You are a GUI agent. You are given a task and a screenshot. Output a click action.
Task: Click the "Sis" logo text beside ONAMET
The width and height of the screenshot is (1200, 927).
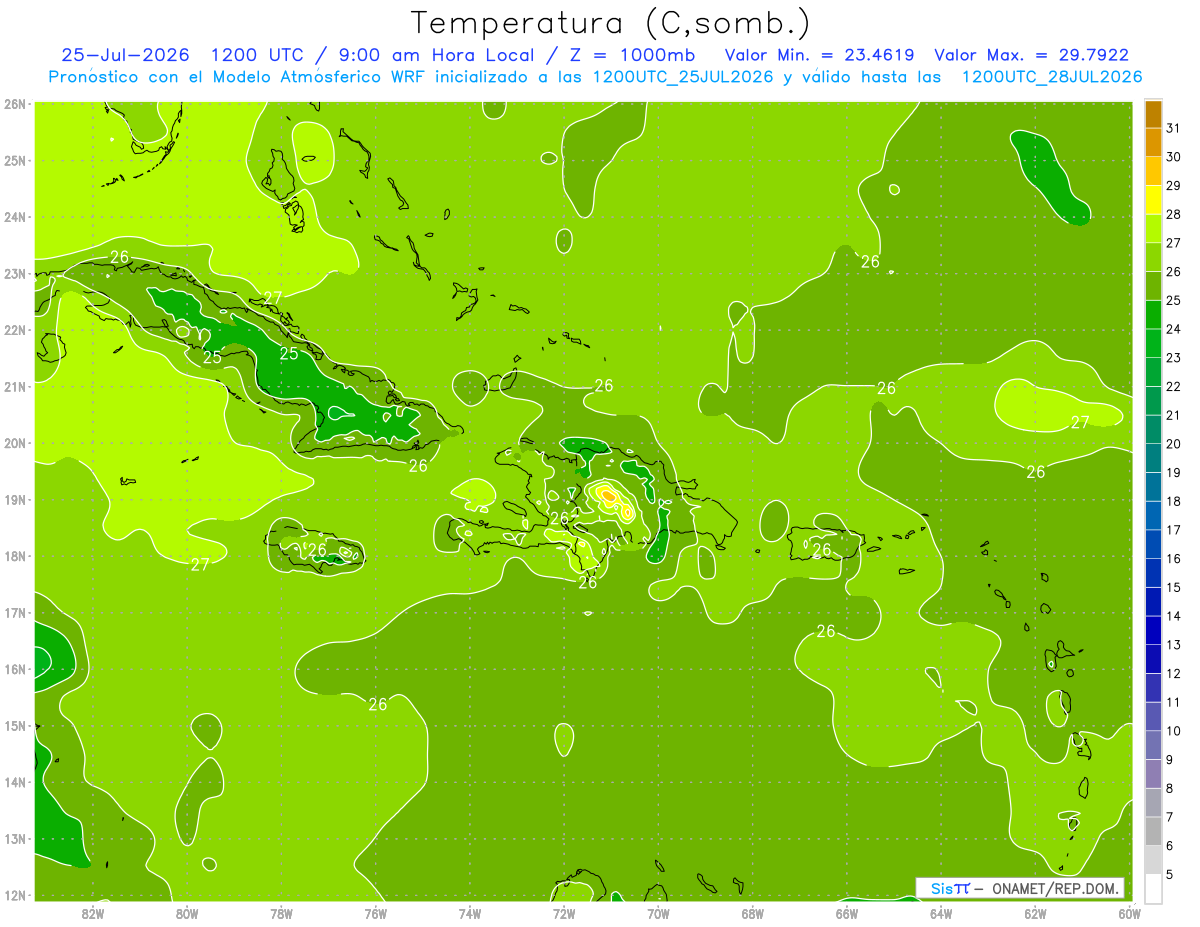click(941, 889)
